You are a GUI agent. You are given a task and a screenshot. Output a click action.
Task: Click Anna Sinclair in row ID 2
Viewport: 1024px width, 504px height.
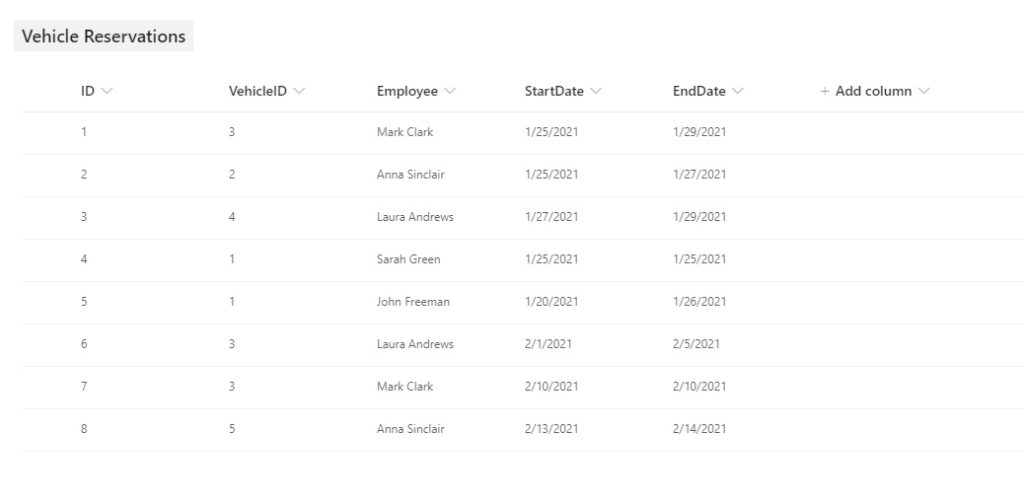pyautogui.click(x=410, y=174)
